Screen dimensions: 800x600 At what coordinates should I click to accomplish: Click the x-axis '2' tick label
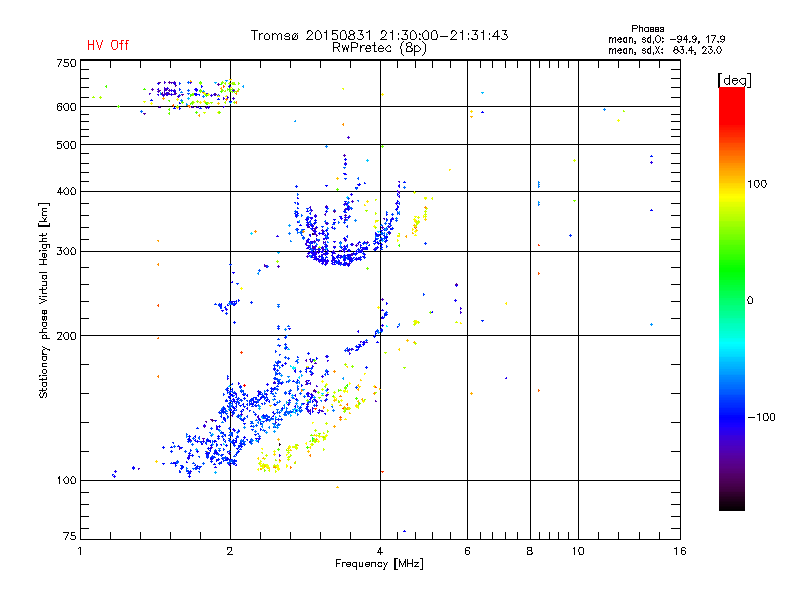point(230,551)
